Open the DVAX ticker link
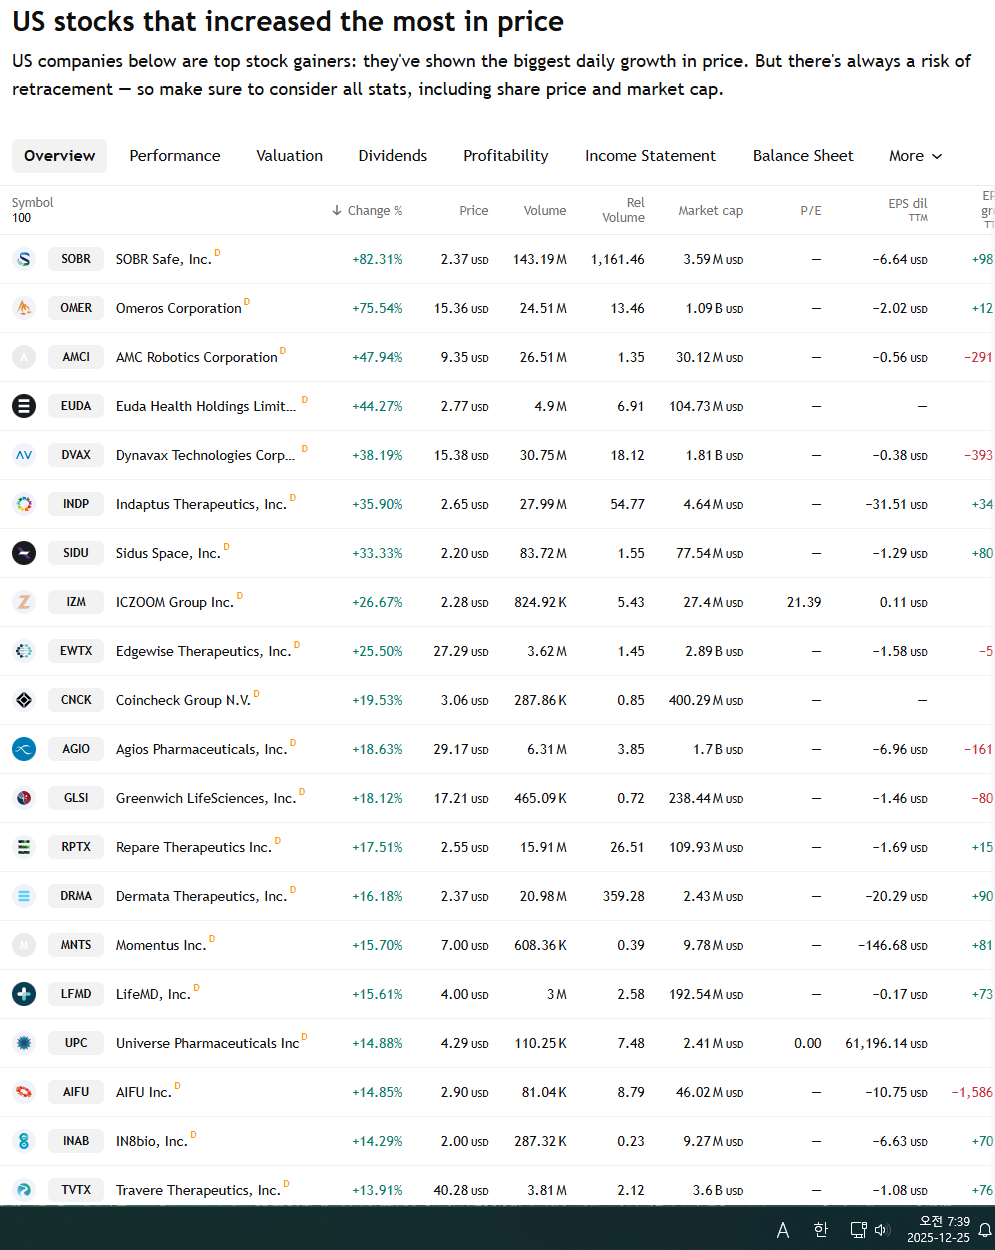995x1250 pixels. 76,455
